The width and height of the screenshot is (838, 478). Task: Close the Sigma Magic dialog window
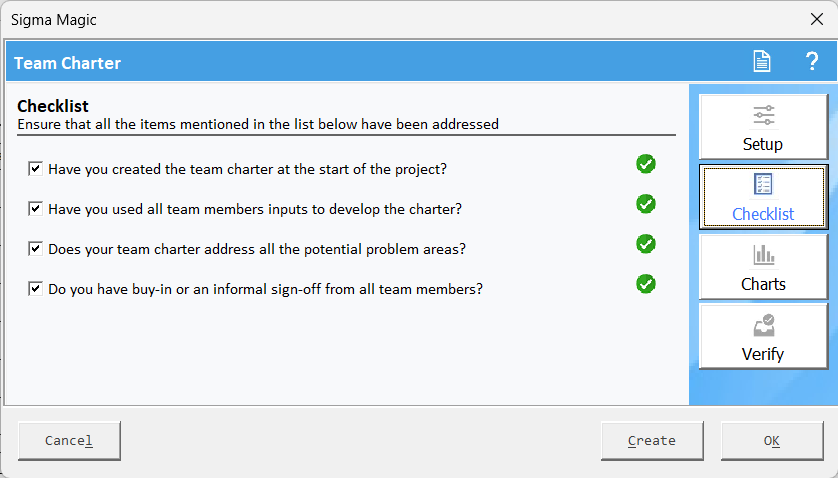click(x=817, y=19)
